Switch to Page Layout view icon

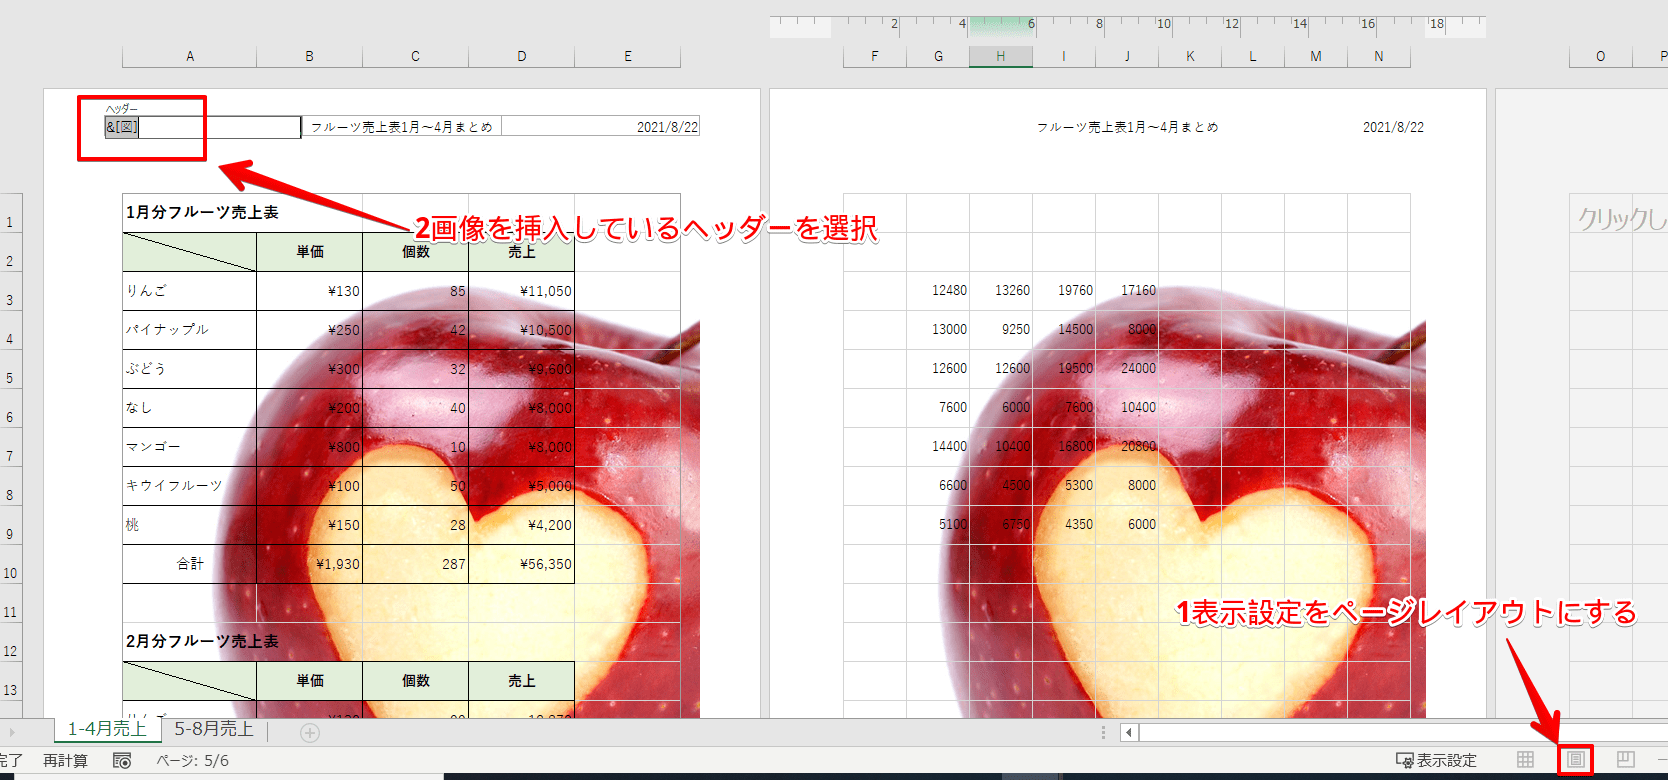click(x=1575, y=760)
